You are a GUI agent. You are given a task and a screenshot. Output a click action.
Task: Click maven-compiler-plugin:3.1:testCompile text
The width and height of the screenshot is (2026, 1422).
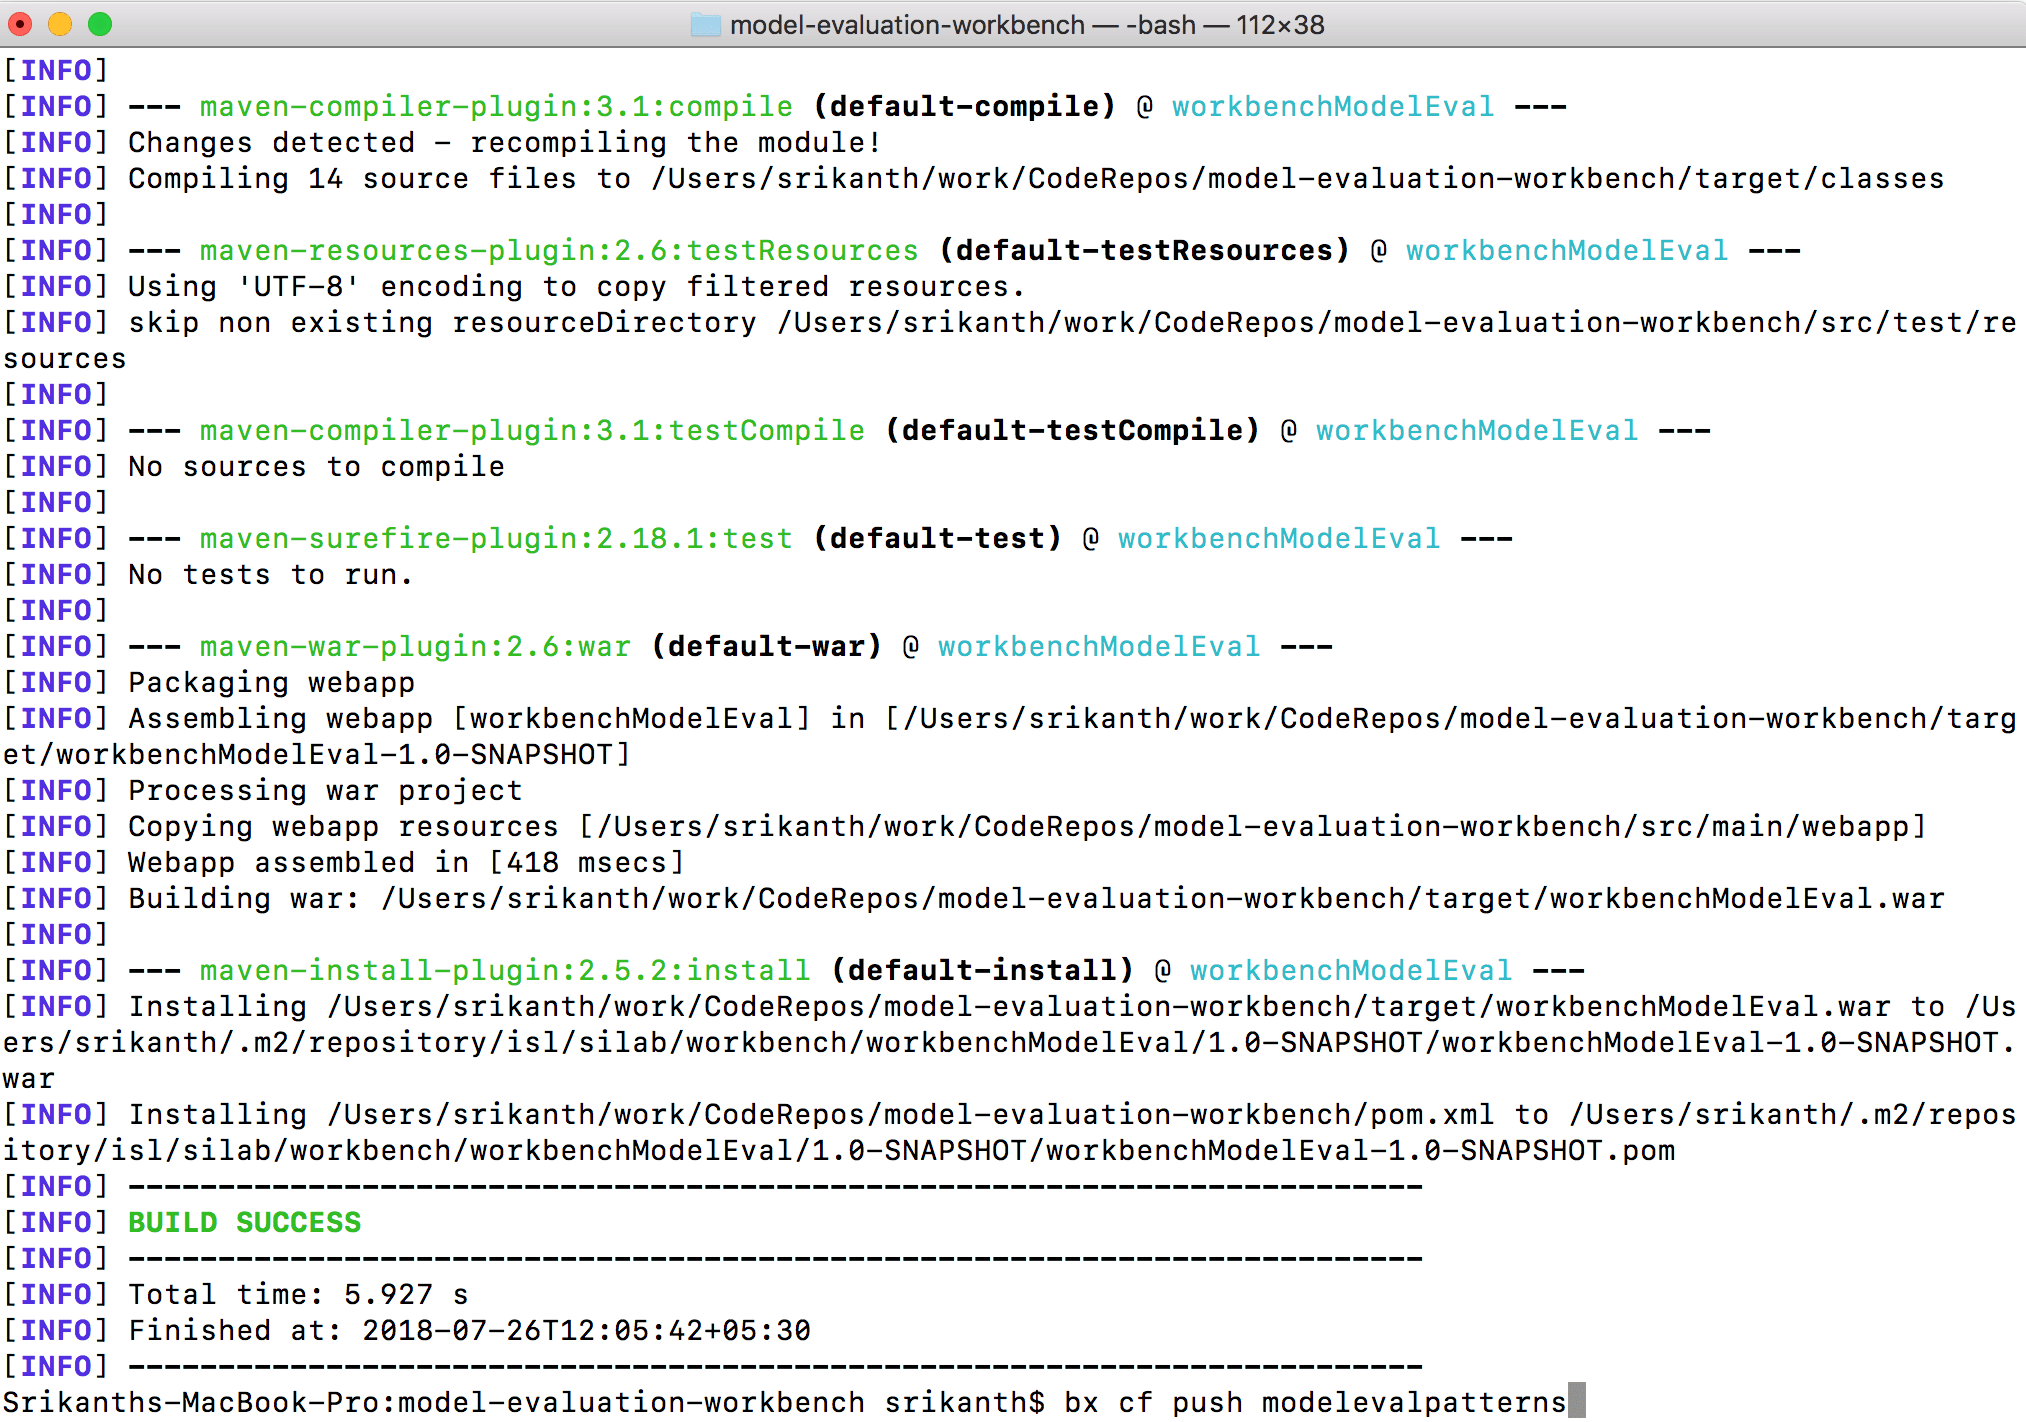tap(532, 430)
